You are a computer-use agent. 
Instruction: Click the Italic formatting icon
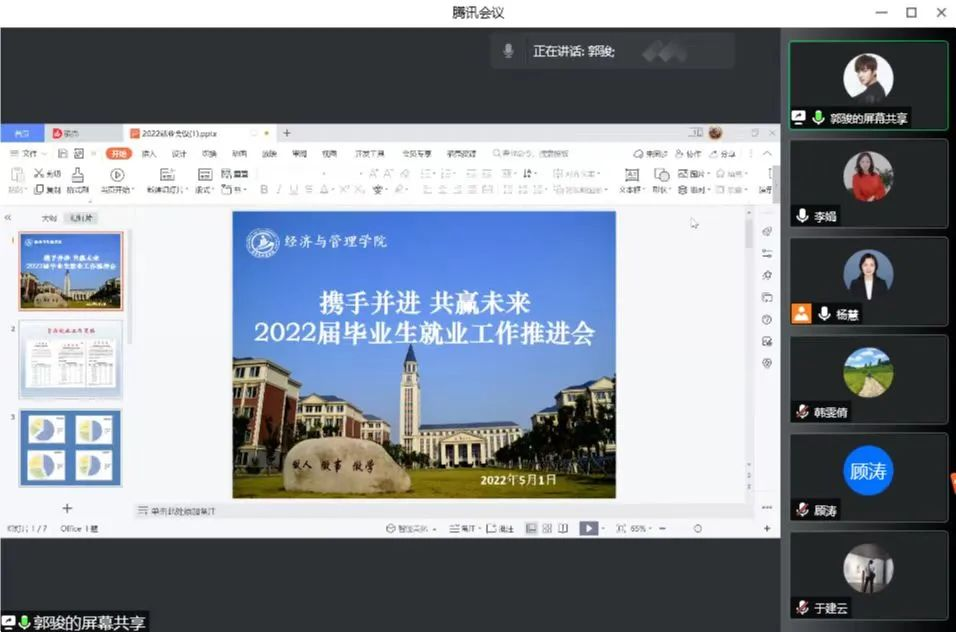[x=279, y=189]
